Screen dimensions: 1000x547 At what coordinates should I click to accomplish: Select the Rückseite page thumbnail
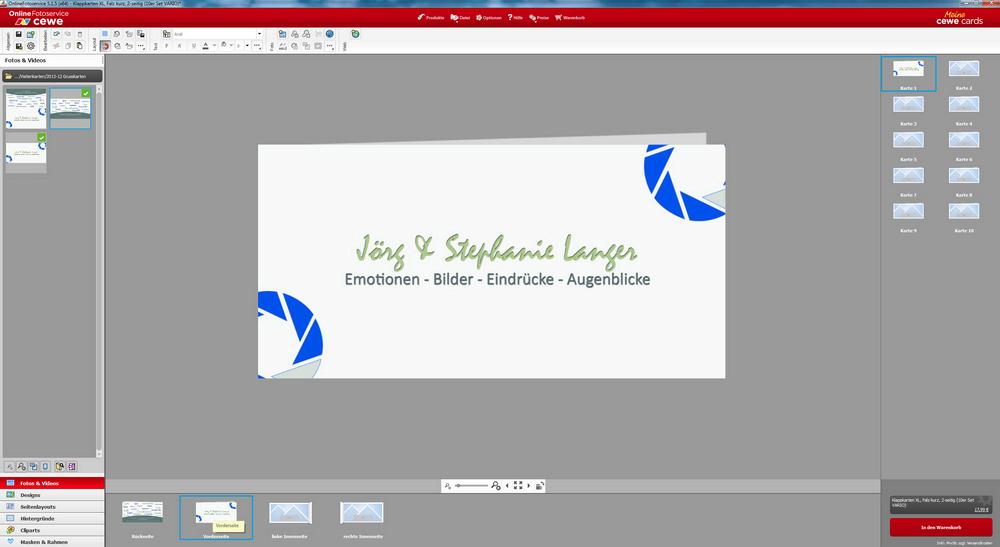click(x=142, y=513)
